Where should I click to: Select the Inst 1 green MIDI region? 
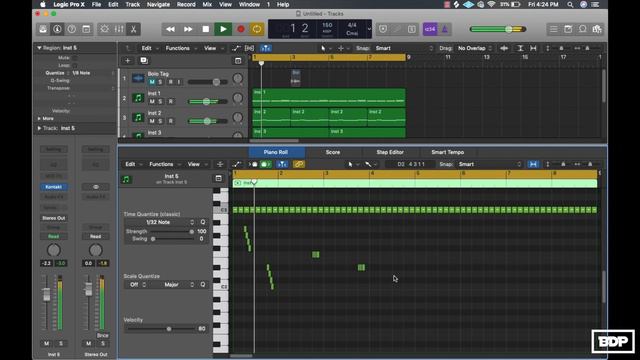tap(329, 97)
